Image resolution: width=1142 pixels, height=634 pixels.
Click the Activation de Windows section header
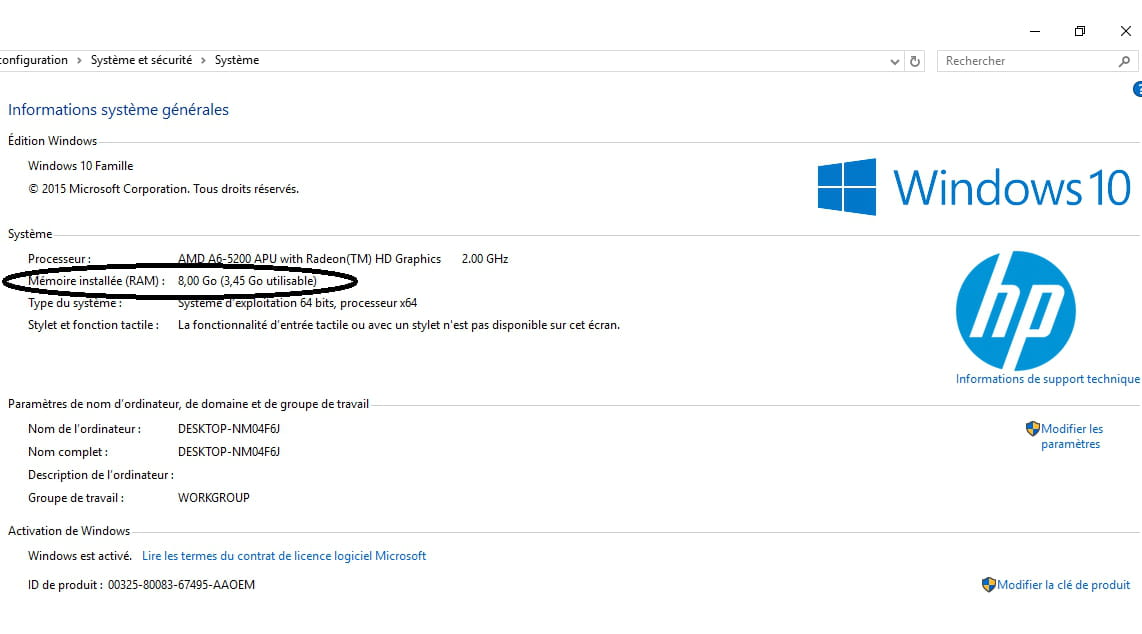tap(68, 531)
